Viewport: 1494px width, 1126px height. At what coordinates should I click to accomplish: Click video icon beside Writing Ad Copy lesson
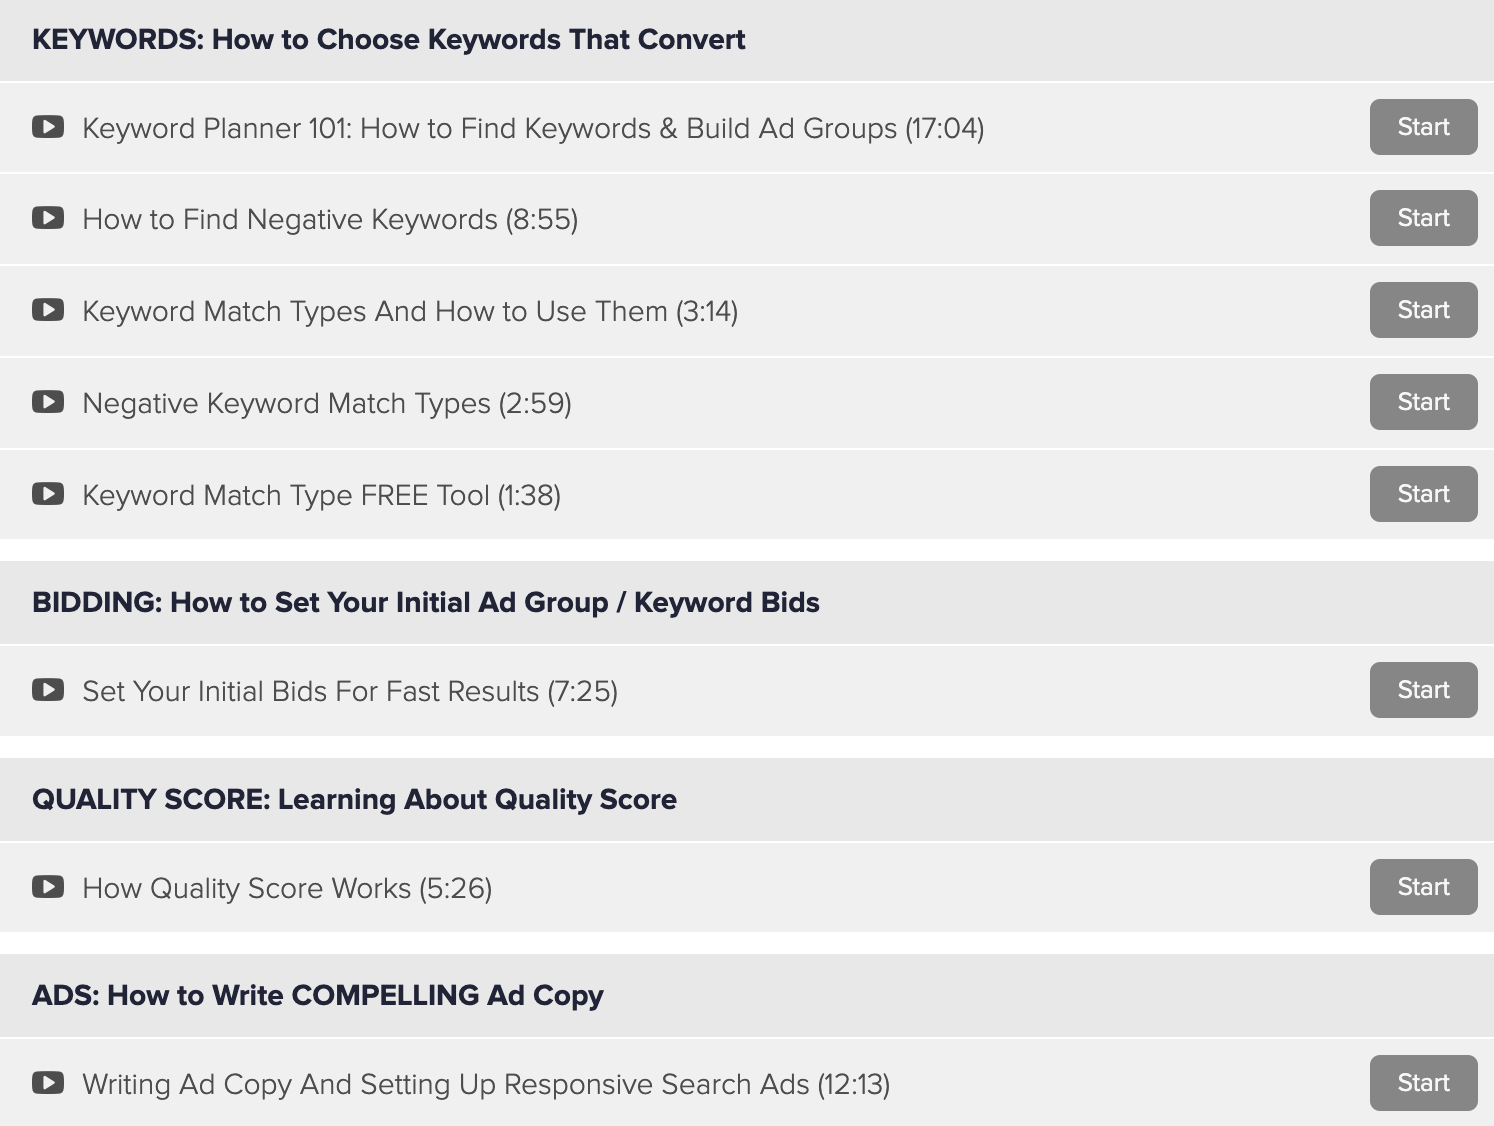click(x=48, y=1083)
